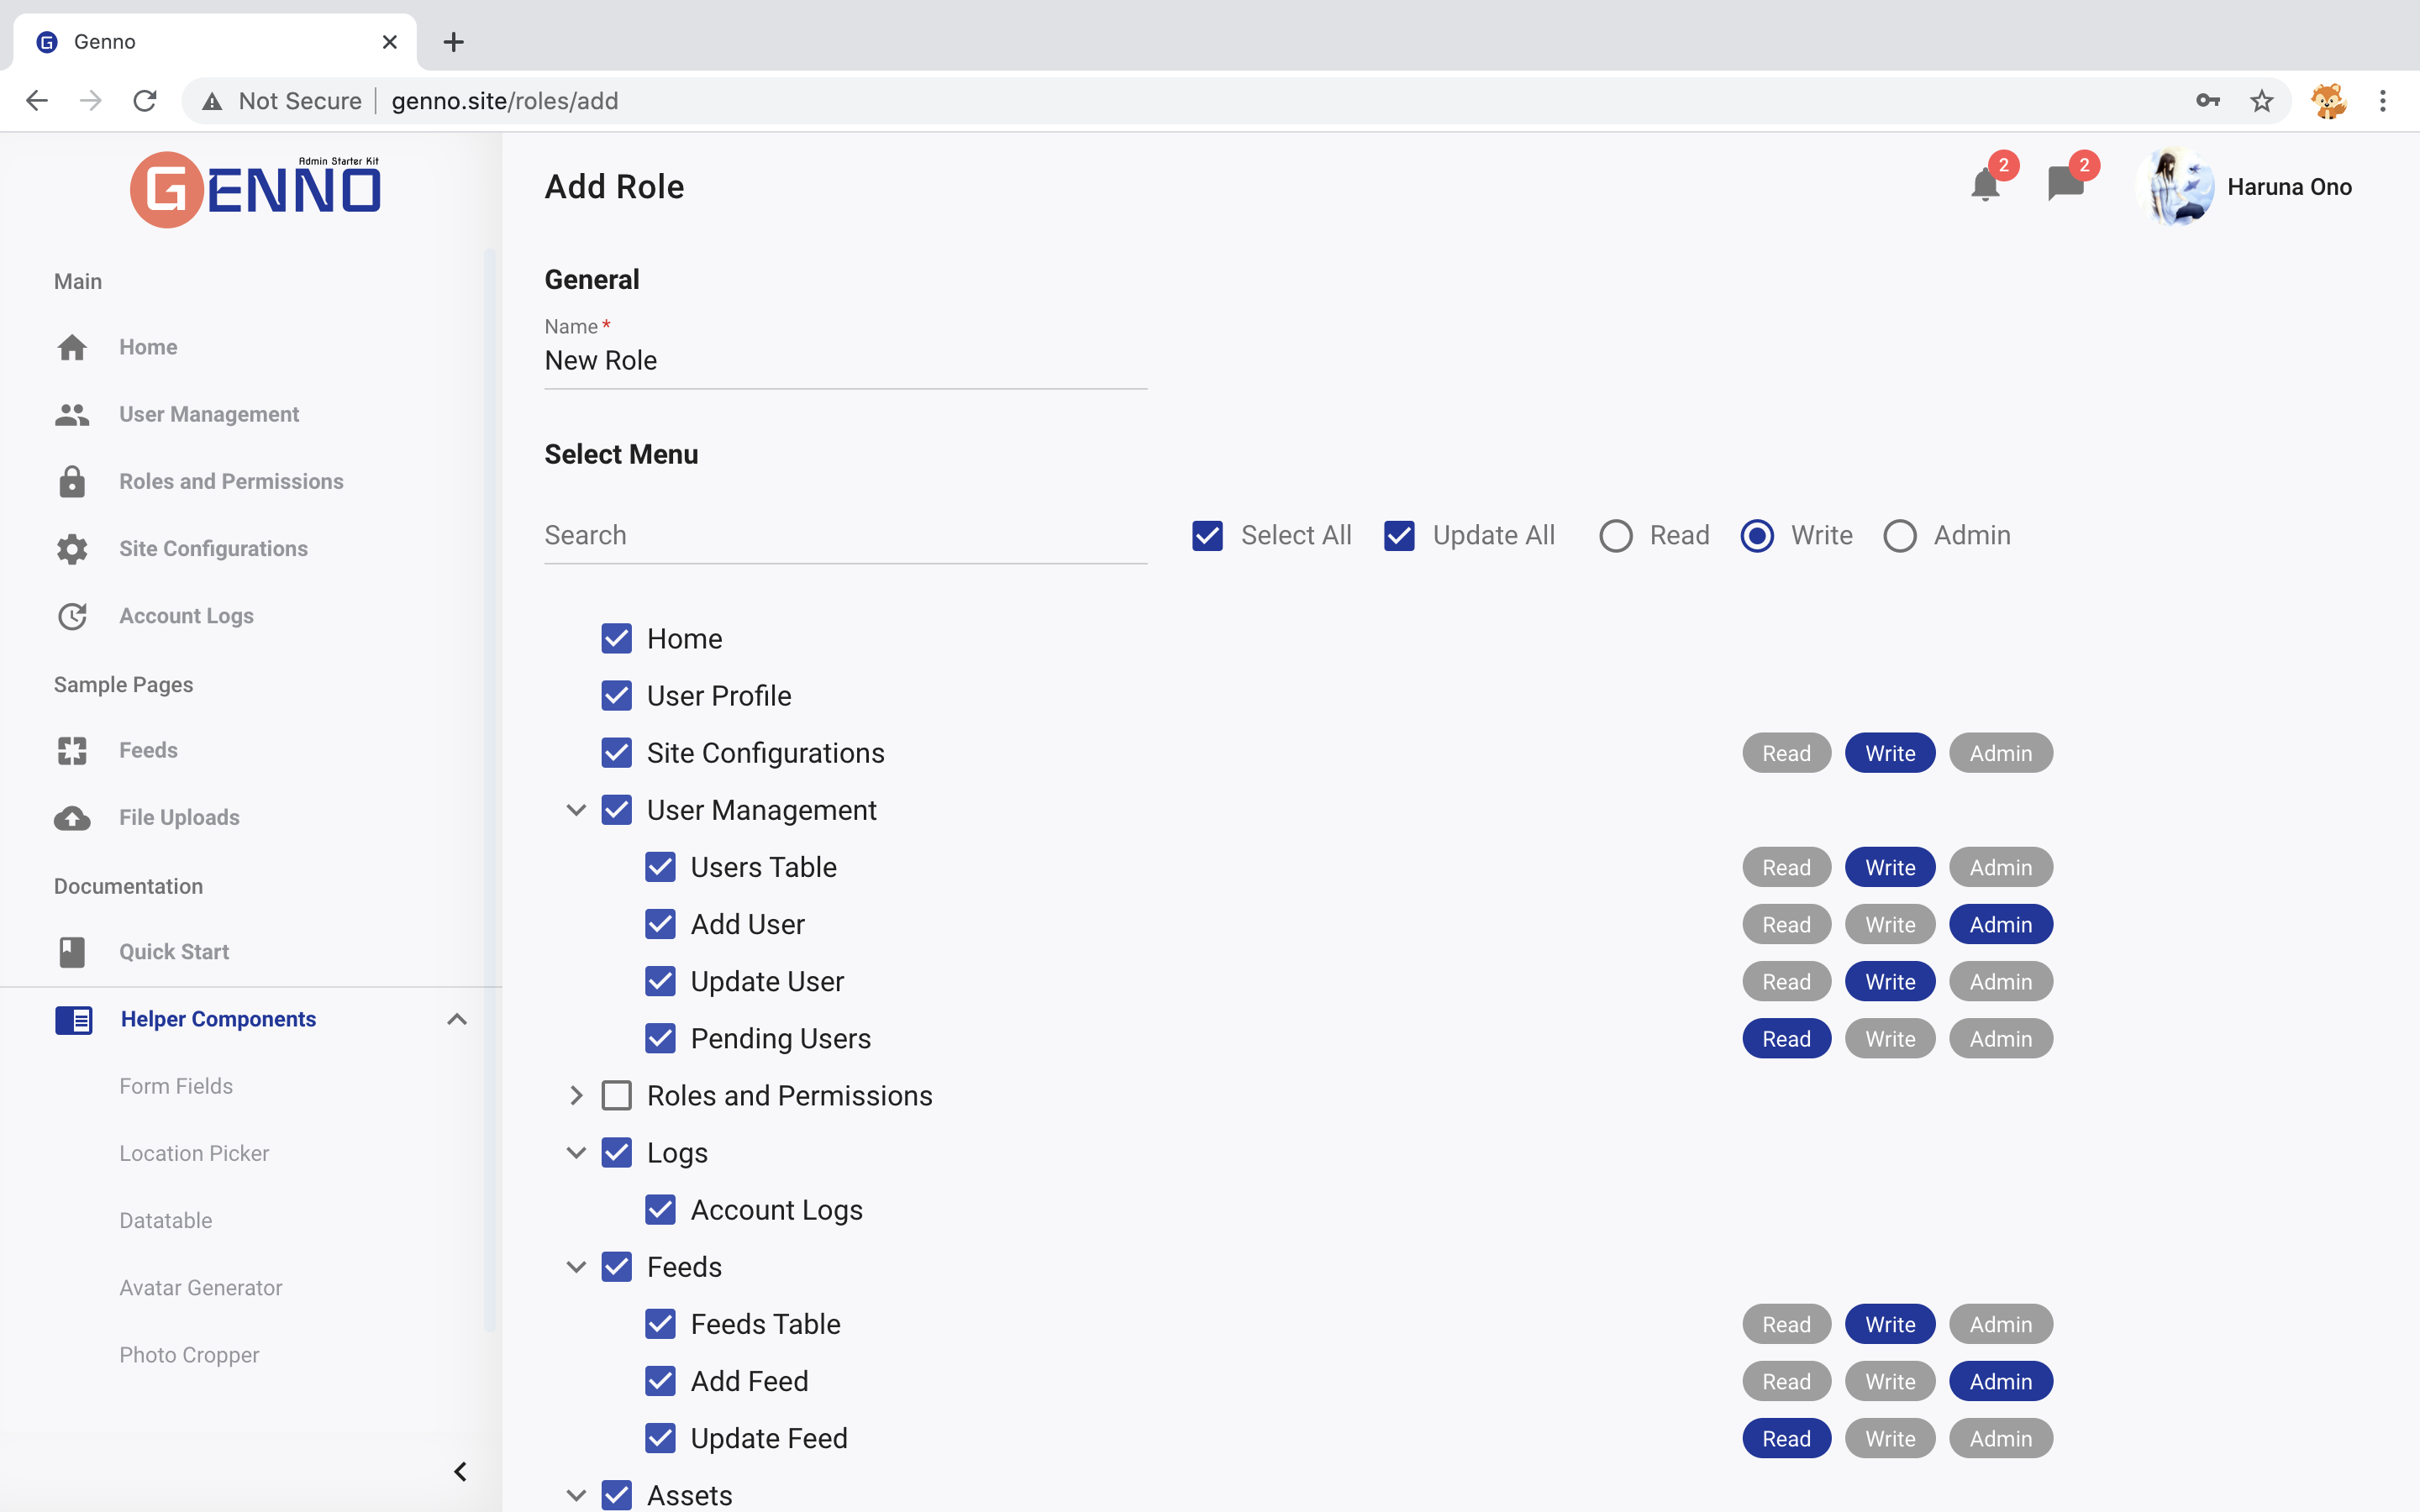2420x1512 pixels.
Task: Uncheck the Site Configurations tree checkbox
Action: coord(617,753)
